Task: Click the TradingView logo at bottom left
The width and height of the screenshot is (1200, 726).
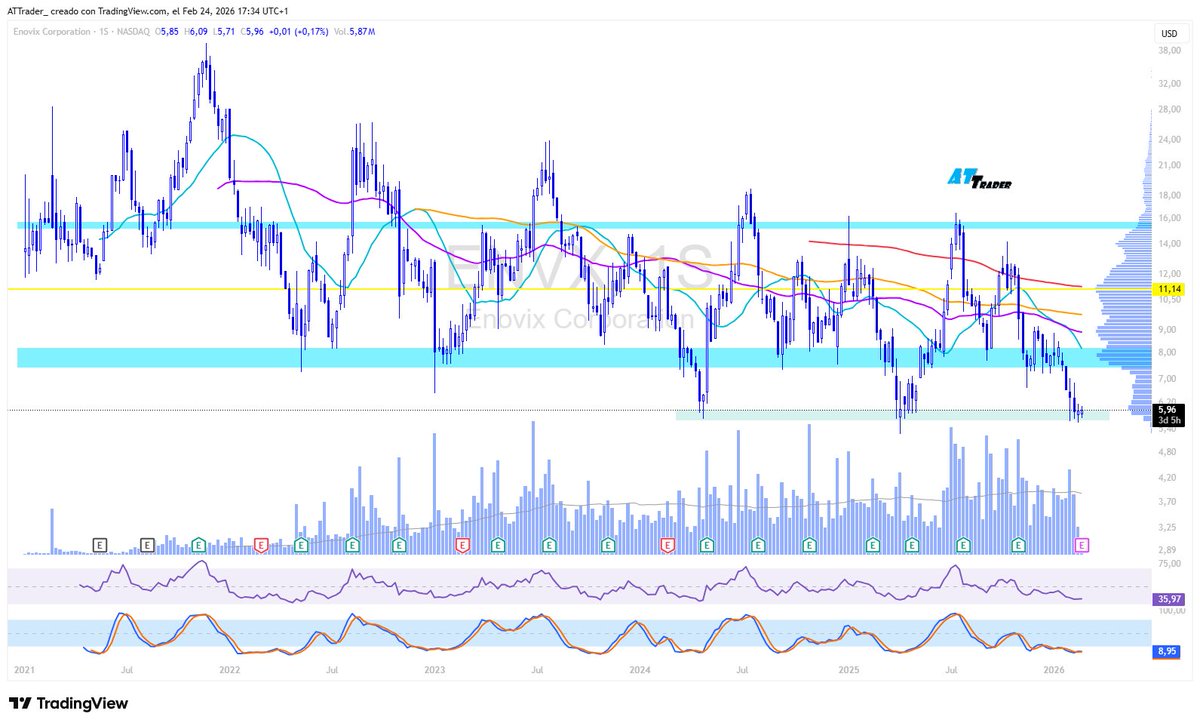Action: click(x=63, y=703)
